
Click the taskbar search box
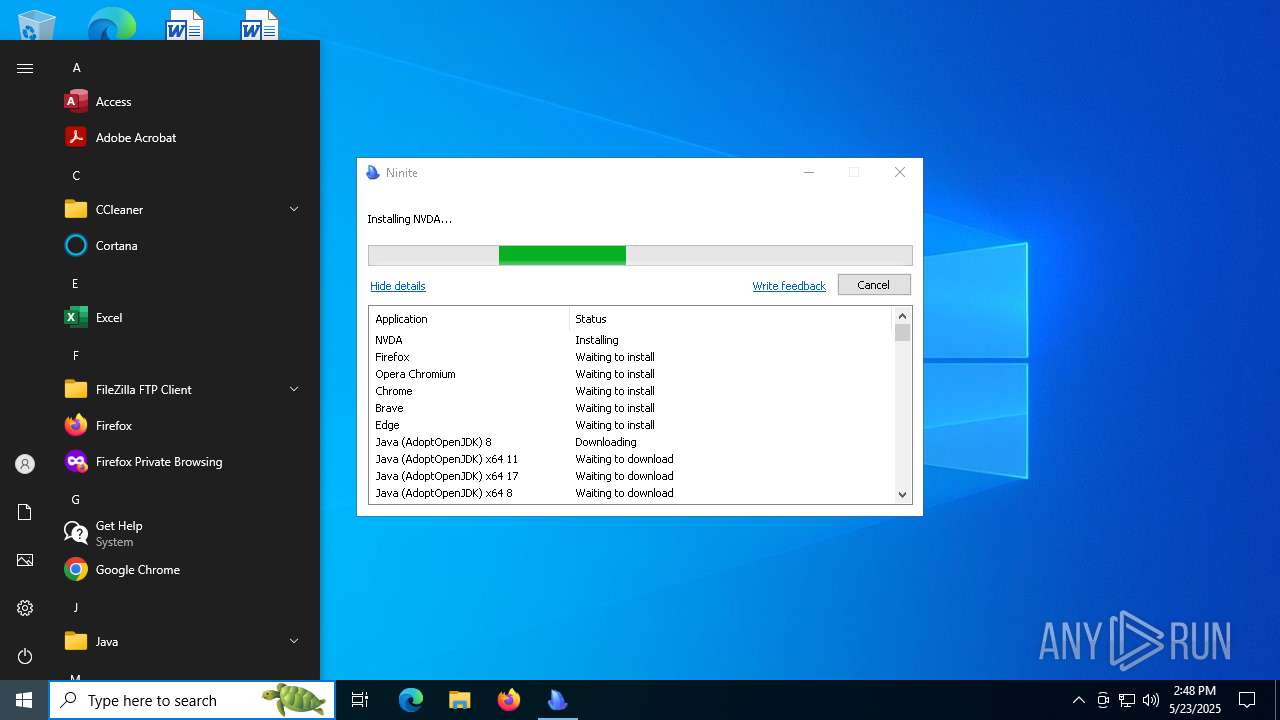point(192,700)
